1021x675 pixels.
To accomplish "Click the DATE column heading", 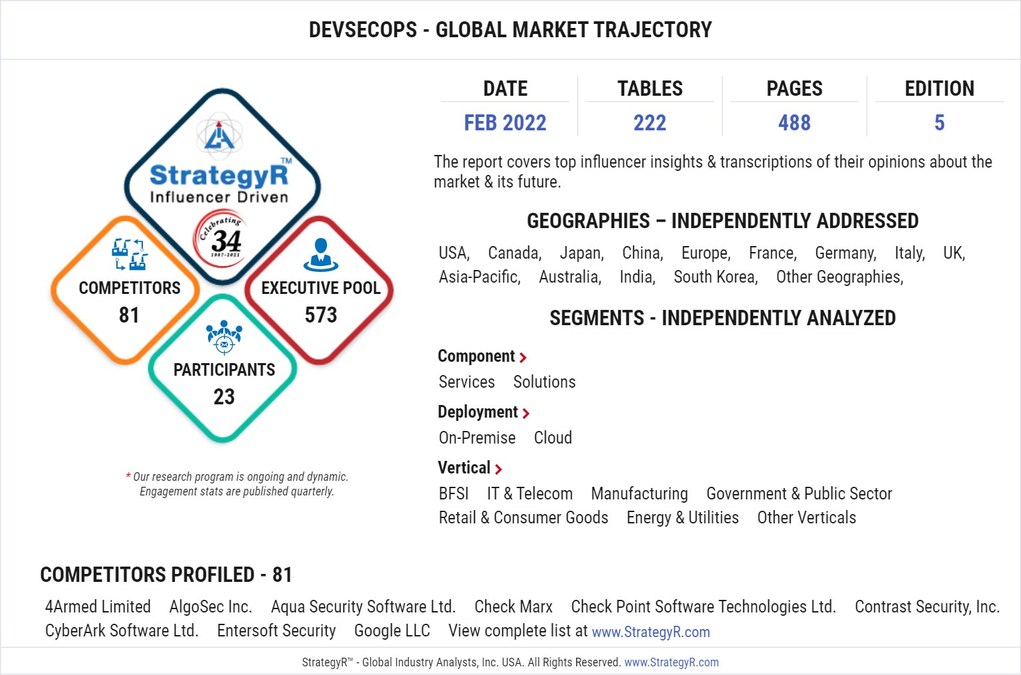I will [x=505, y=89].
